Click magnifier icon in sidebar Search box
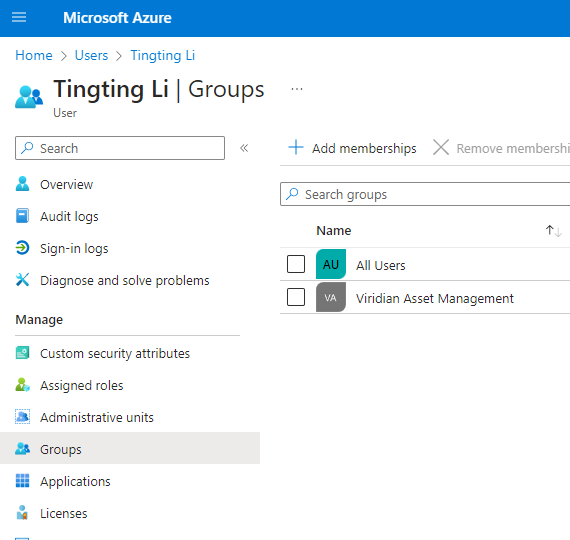 [27, 148]
